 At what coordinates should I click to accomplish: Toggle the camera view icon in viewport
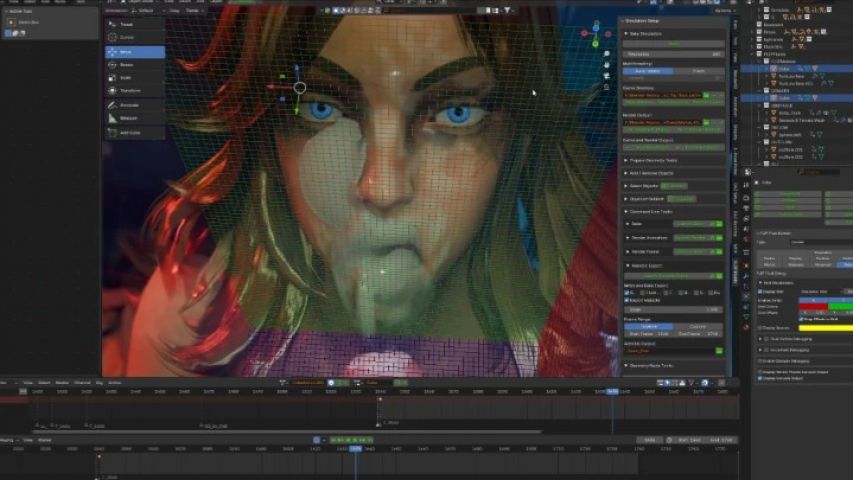tap(607, 76)
